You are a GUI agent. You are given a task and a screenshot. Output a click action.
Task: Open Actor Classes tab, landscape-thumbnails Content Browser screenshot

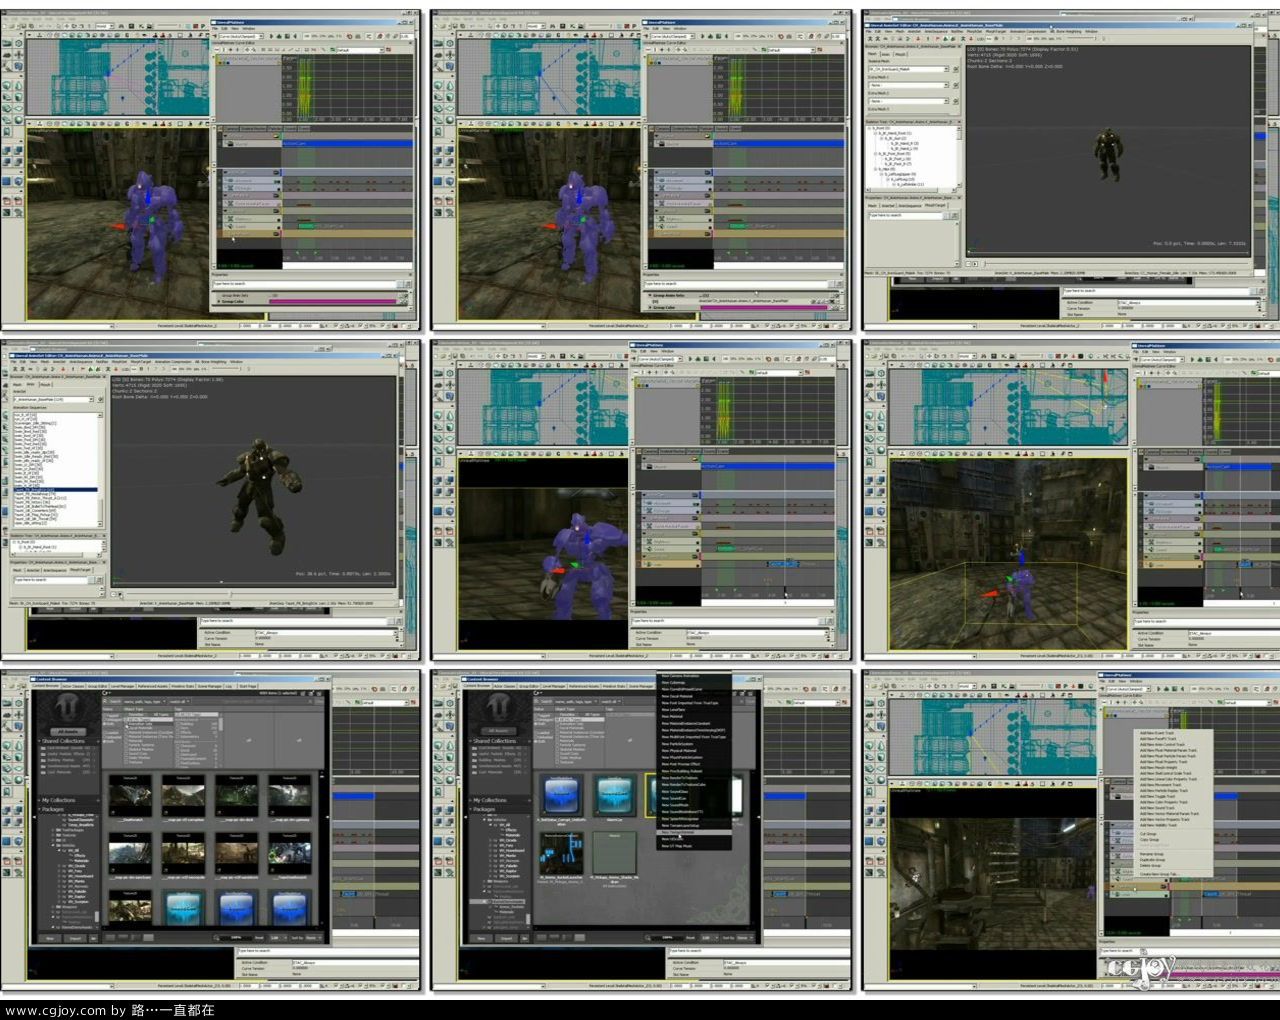pos(73,685)
